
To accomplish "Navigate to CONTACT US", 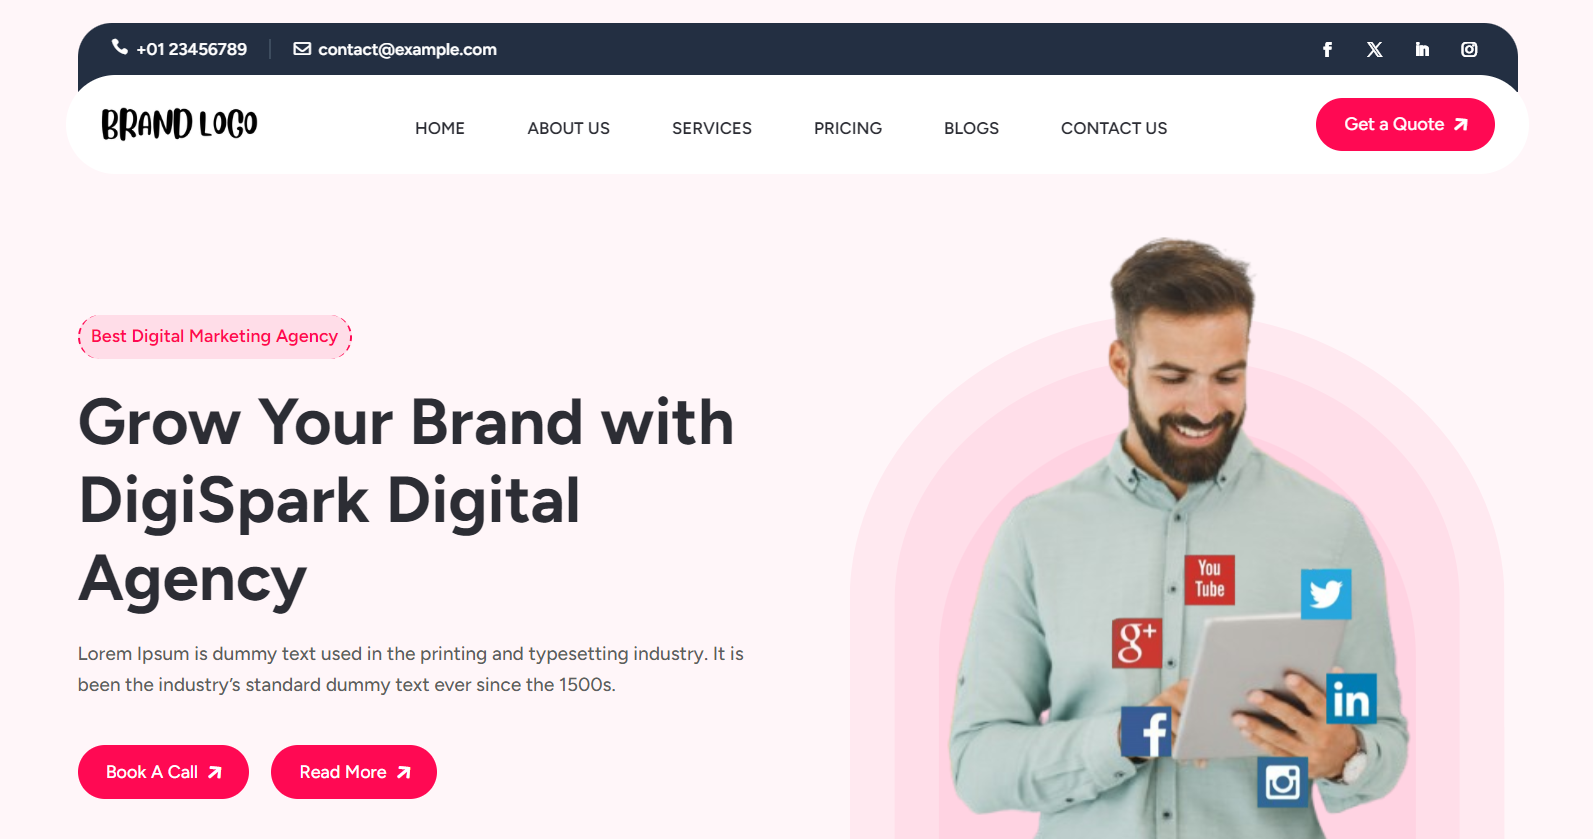I will (x=1114, y=128).
